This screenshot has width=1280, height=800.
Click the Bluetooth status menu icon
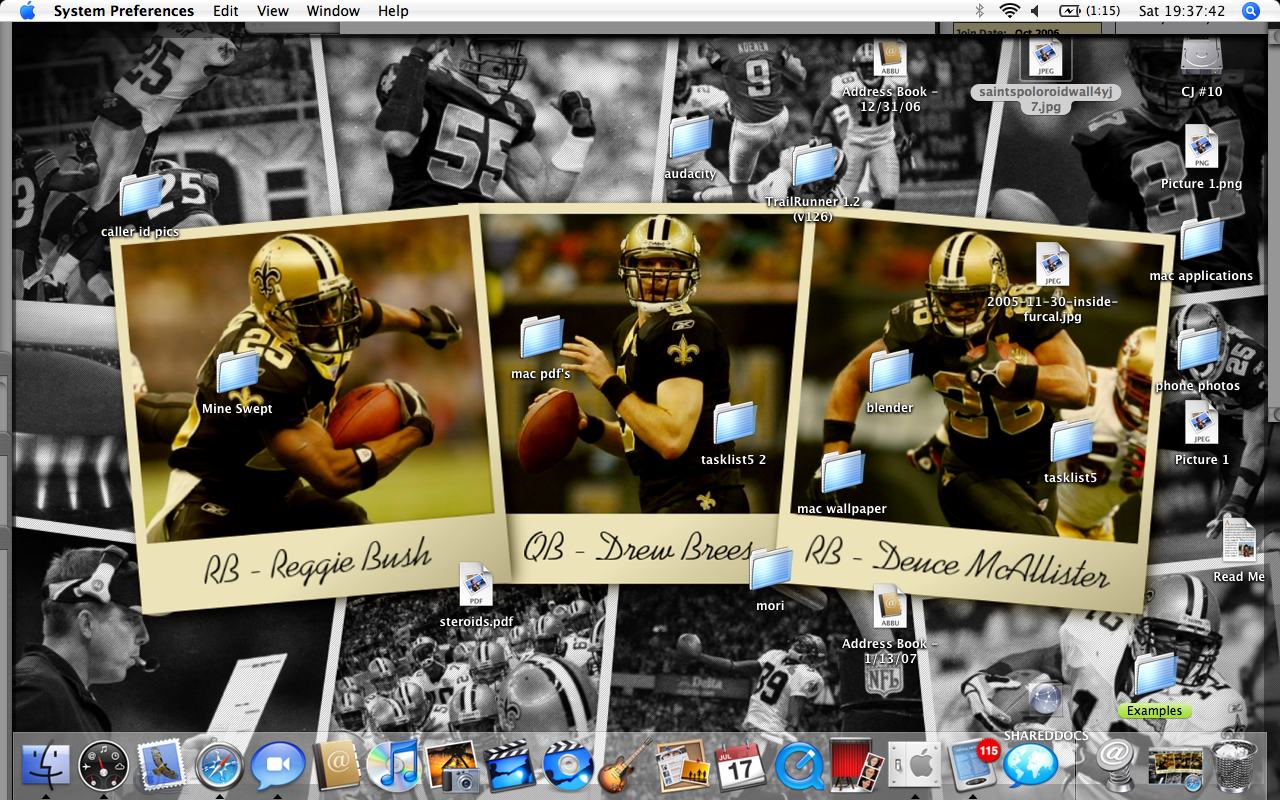[980, 11]
